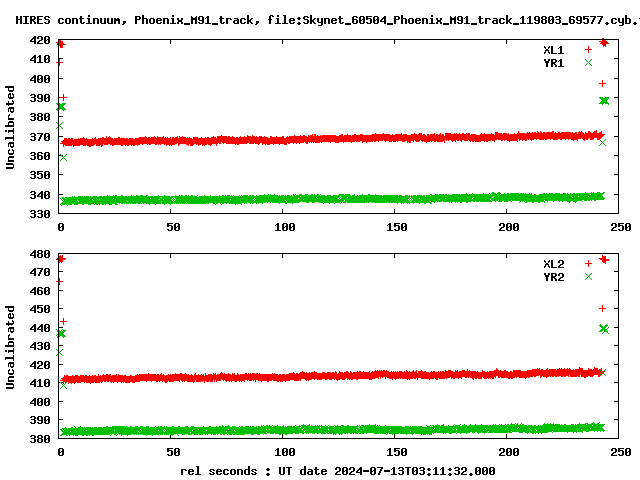Click the 150 x-axis tick label of bottom plot
640x480 pixels.
coord(397,452)
